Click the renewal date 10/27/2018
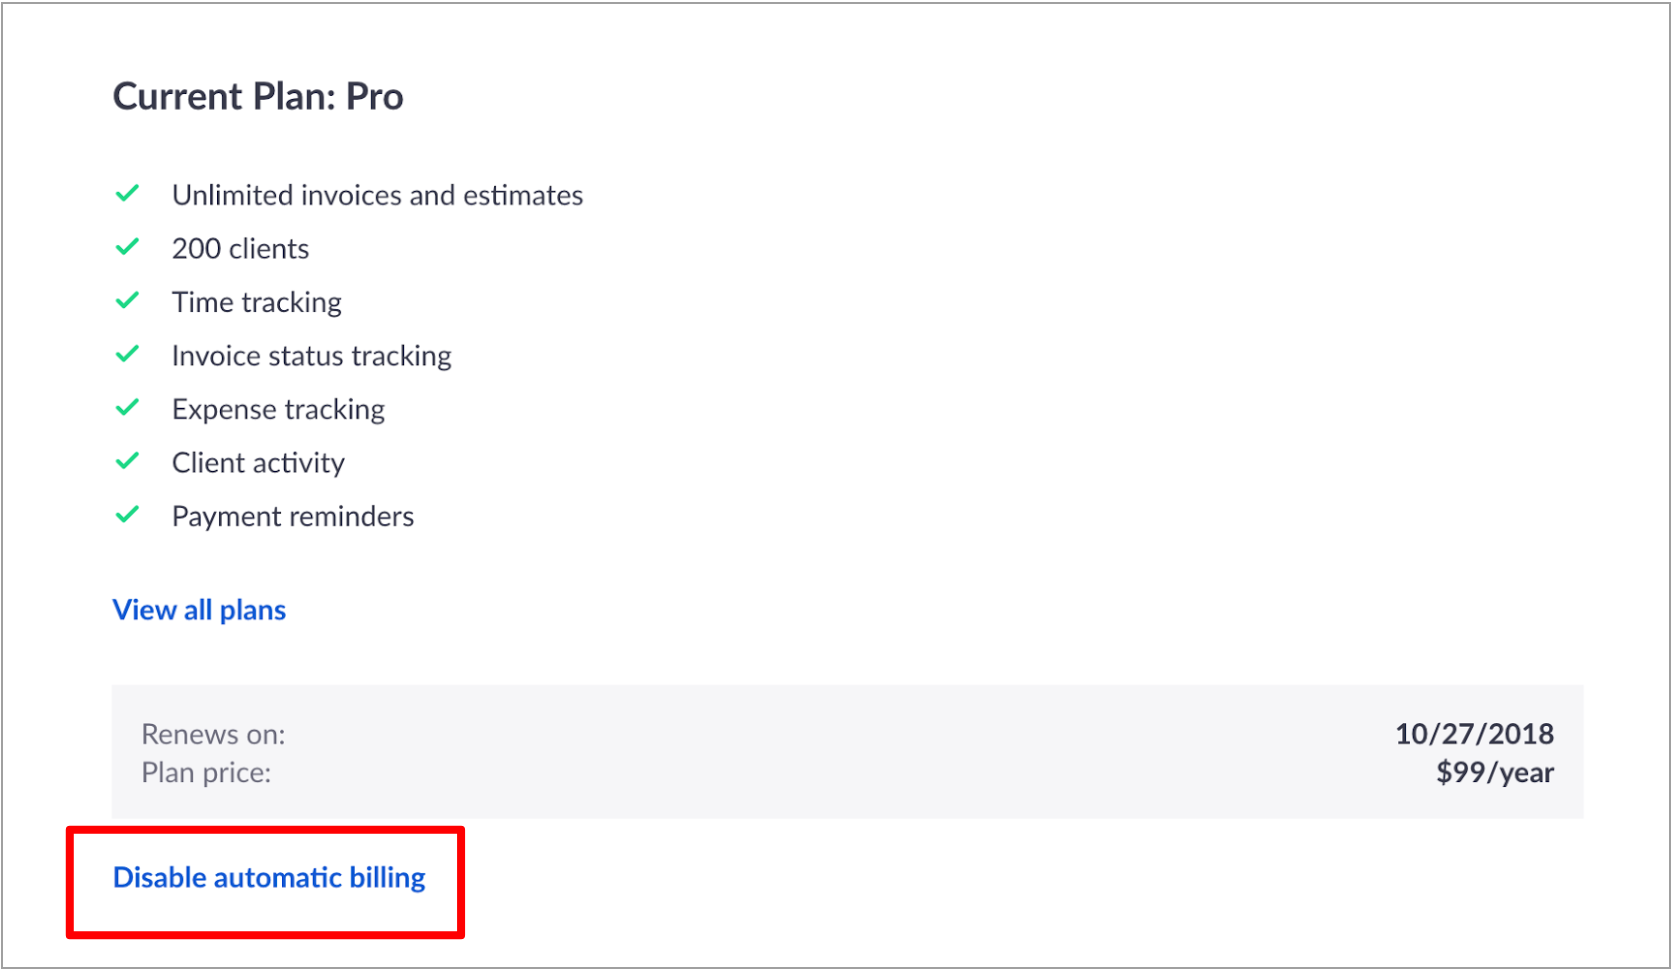This screenshot has width=1672, height=970. [1474, 734]
